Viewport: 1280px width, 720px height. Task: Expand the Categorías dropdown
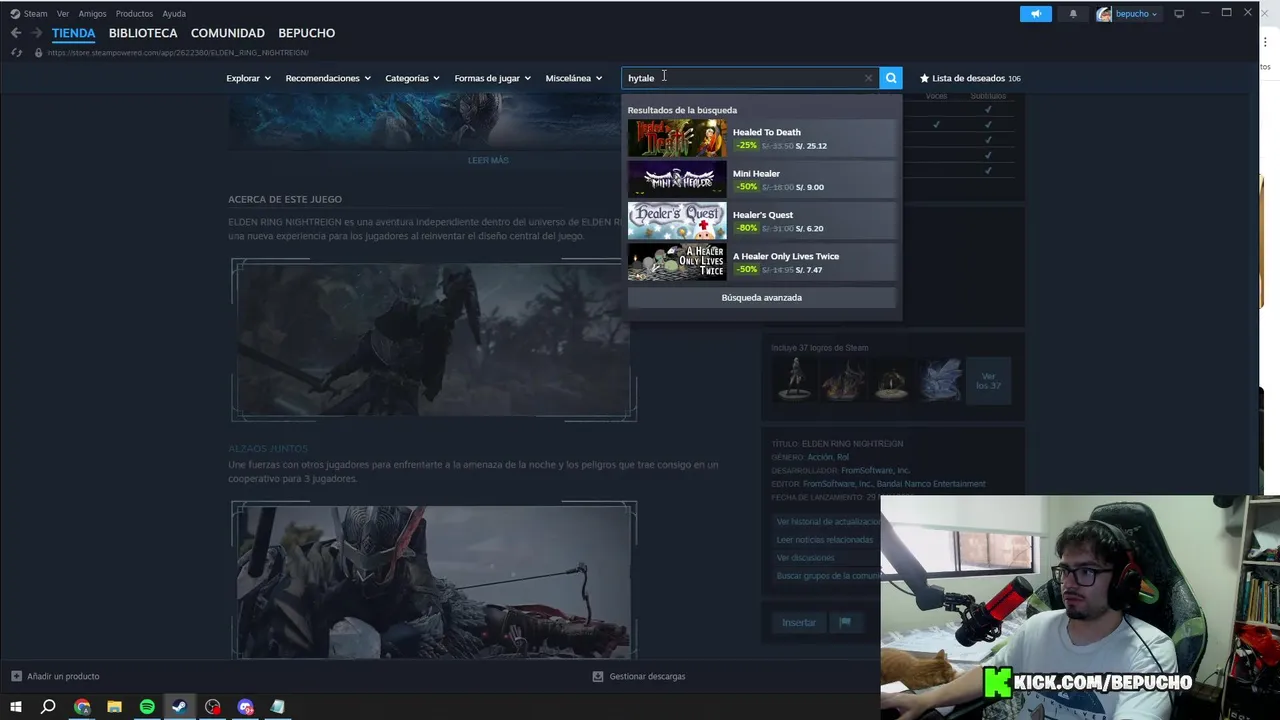(413, 78)
